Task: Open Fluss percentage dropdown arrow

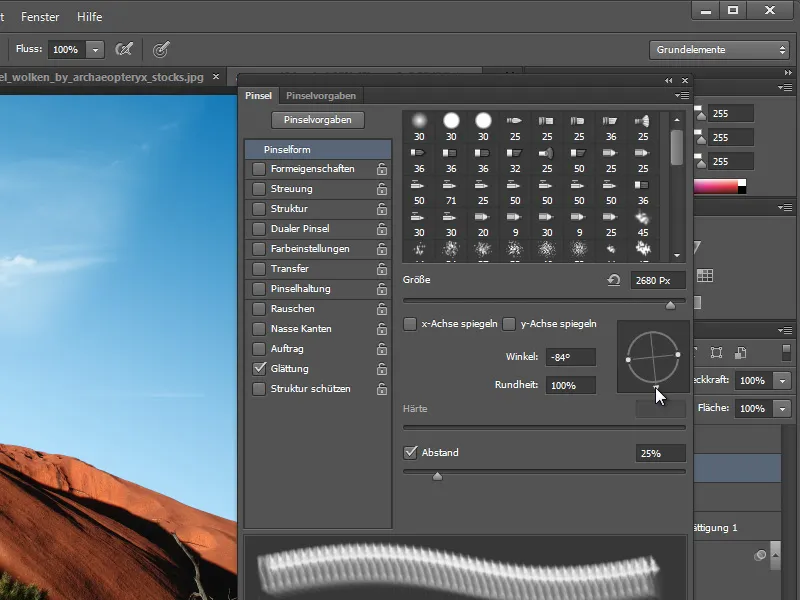Action: coord(95,49)
